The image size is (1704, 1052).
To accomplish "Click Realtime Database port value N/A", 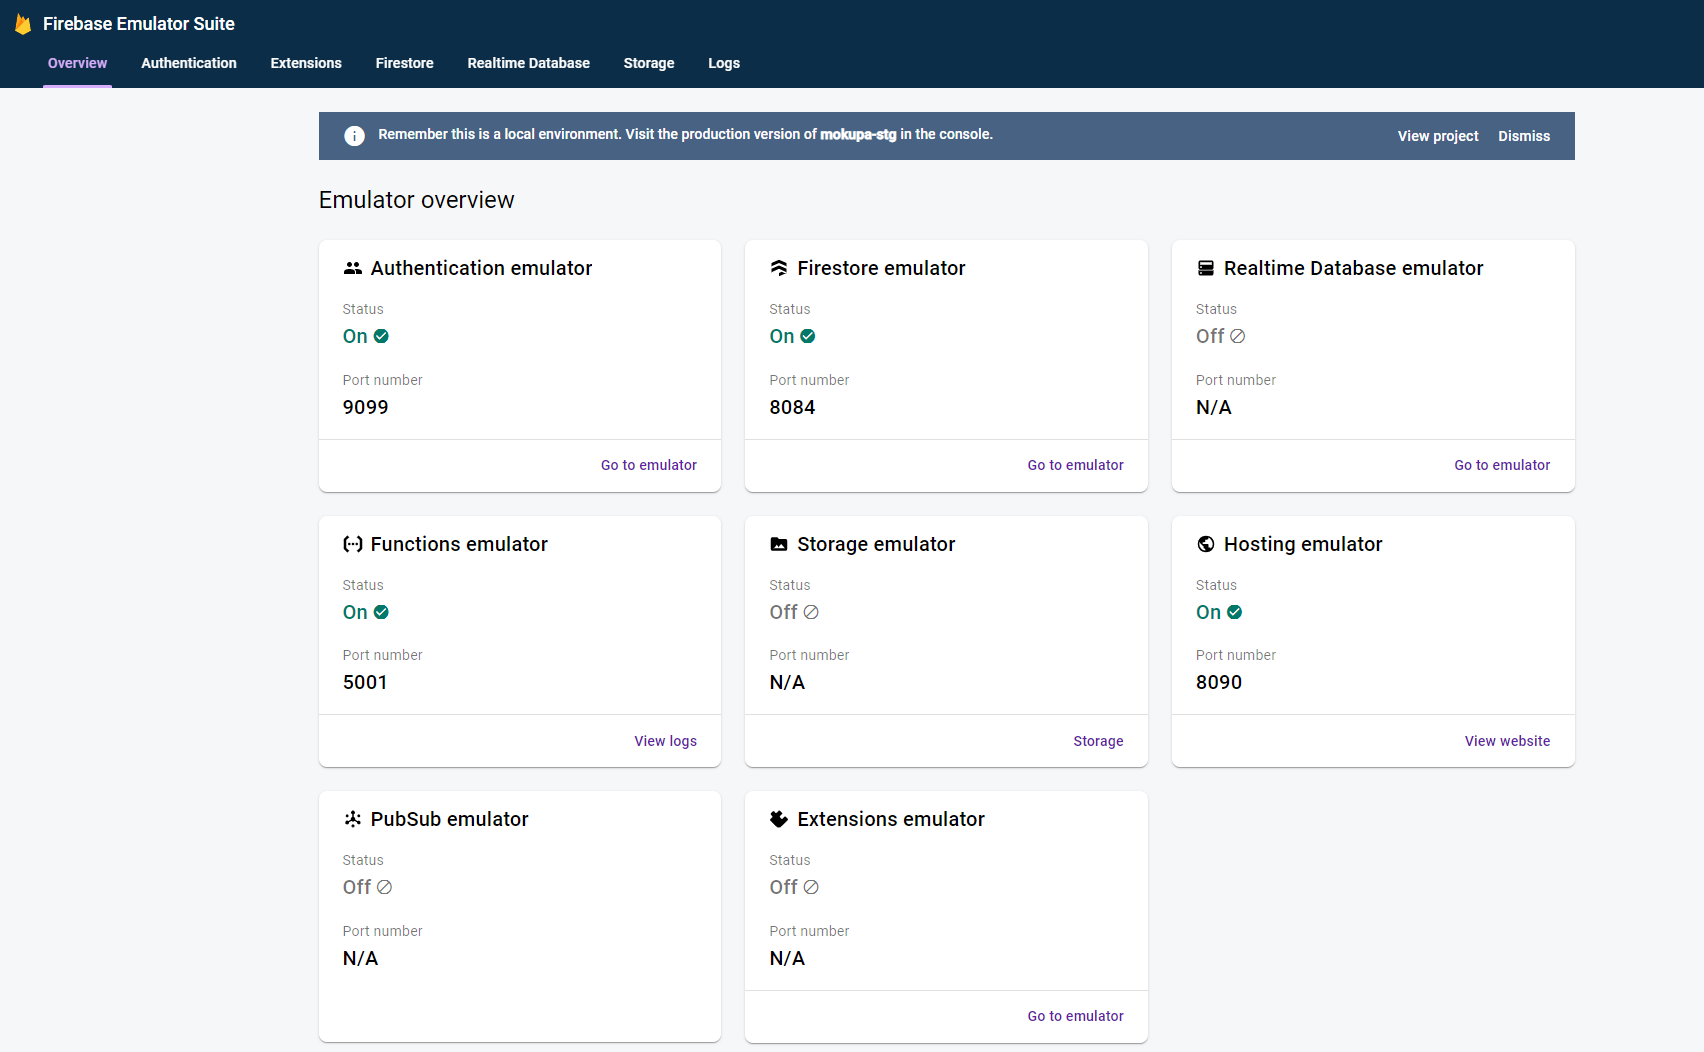I will 1214,407.
